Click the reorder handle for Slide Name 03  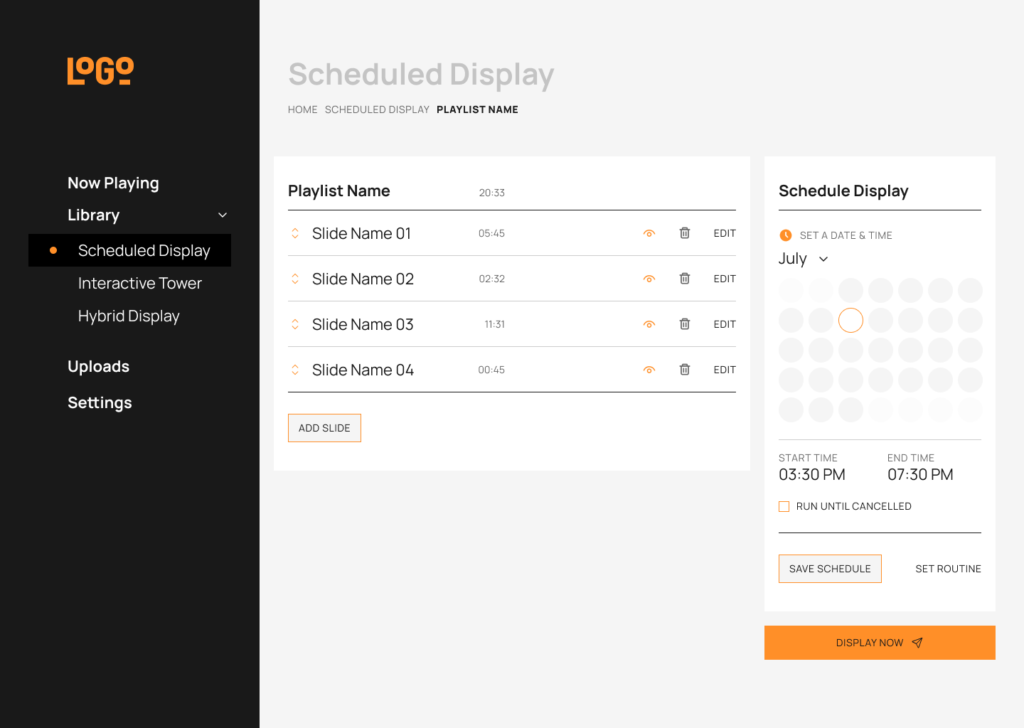295,324
